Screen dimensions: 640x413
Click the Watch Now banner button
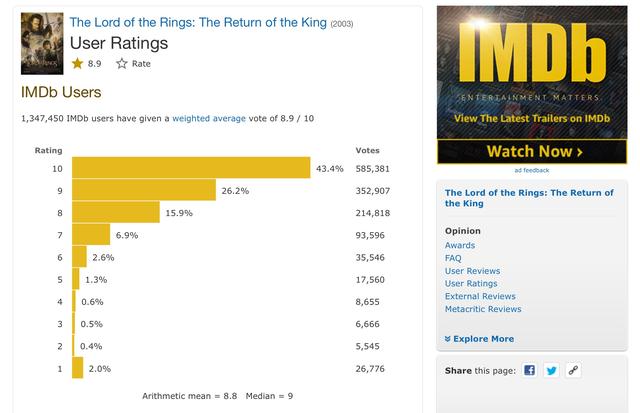point(532,151)
